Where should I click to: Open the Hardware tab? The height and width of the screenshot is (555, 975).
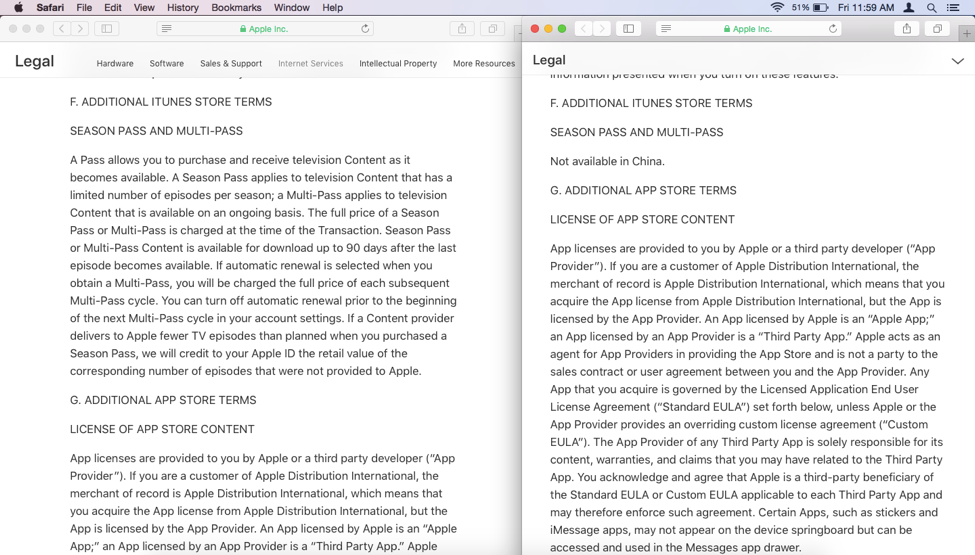coord(115,63)
